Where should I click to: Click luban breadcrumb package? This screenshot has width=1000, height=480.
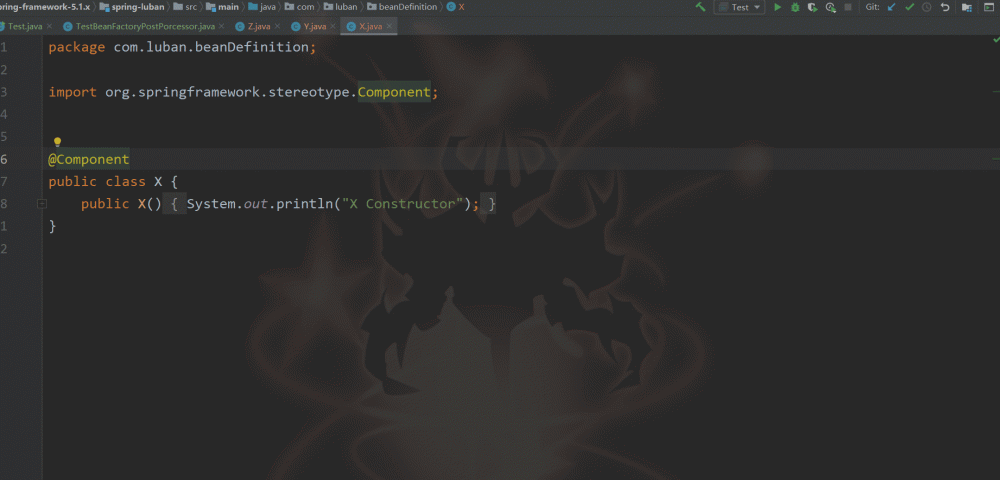coord(341,7)
